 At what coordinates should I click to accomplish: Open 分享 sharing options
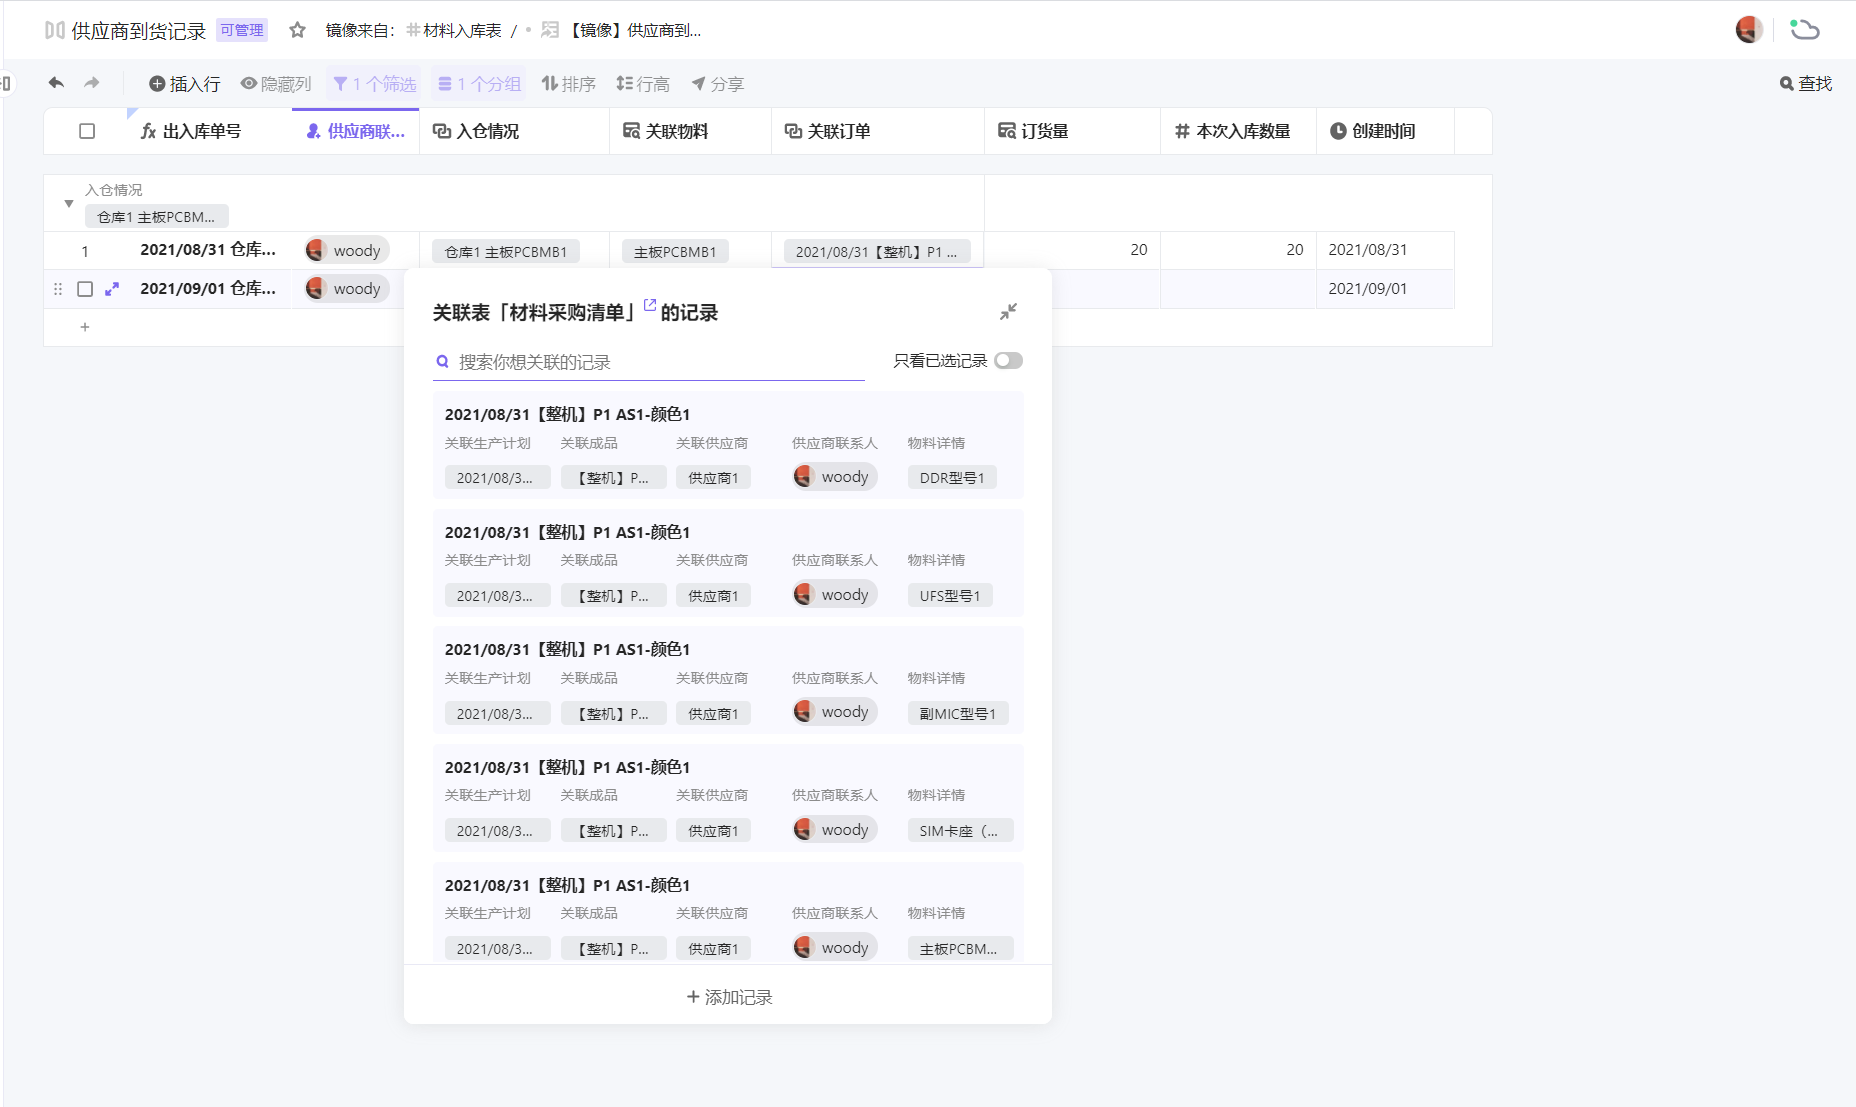pyautogui.click(x=717, y=84)
